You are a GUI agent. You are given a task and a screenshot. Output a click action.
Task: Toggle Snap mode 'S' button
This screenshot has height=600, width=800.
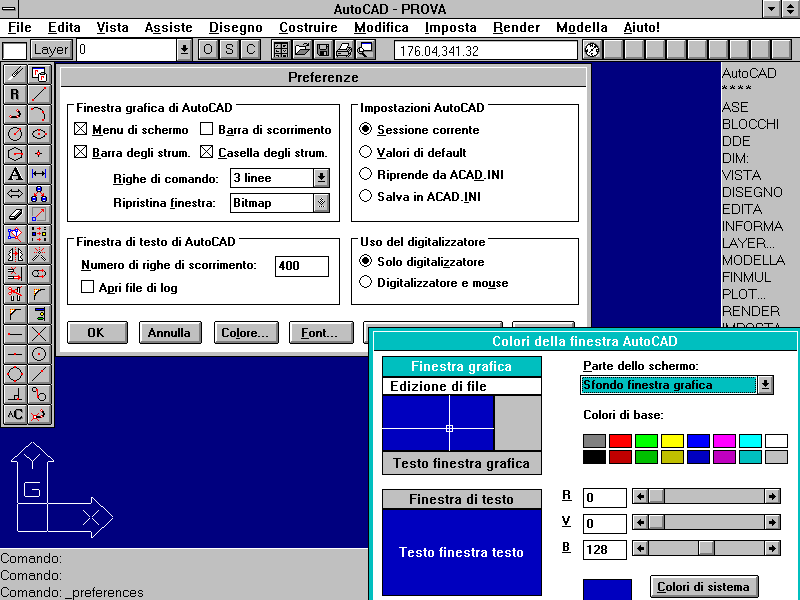coord(229,49)
